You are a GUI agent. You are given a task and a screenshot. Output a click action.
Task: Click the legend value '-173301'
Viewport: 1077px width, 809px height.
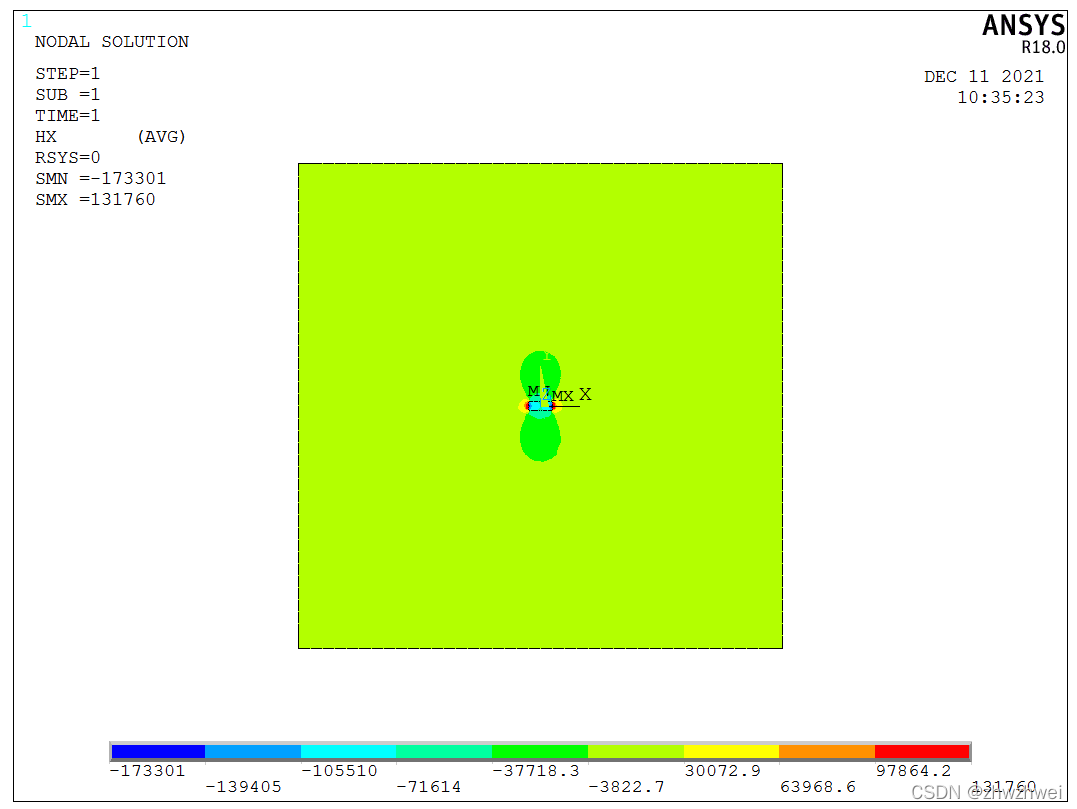(148, 771)
